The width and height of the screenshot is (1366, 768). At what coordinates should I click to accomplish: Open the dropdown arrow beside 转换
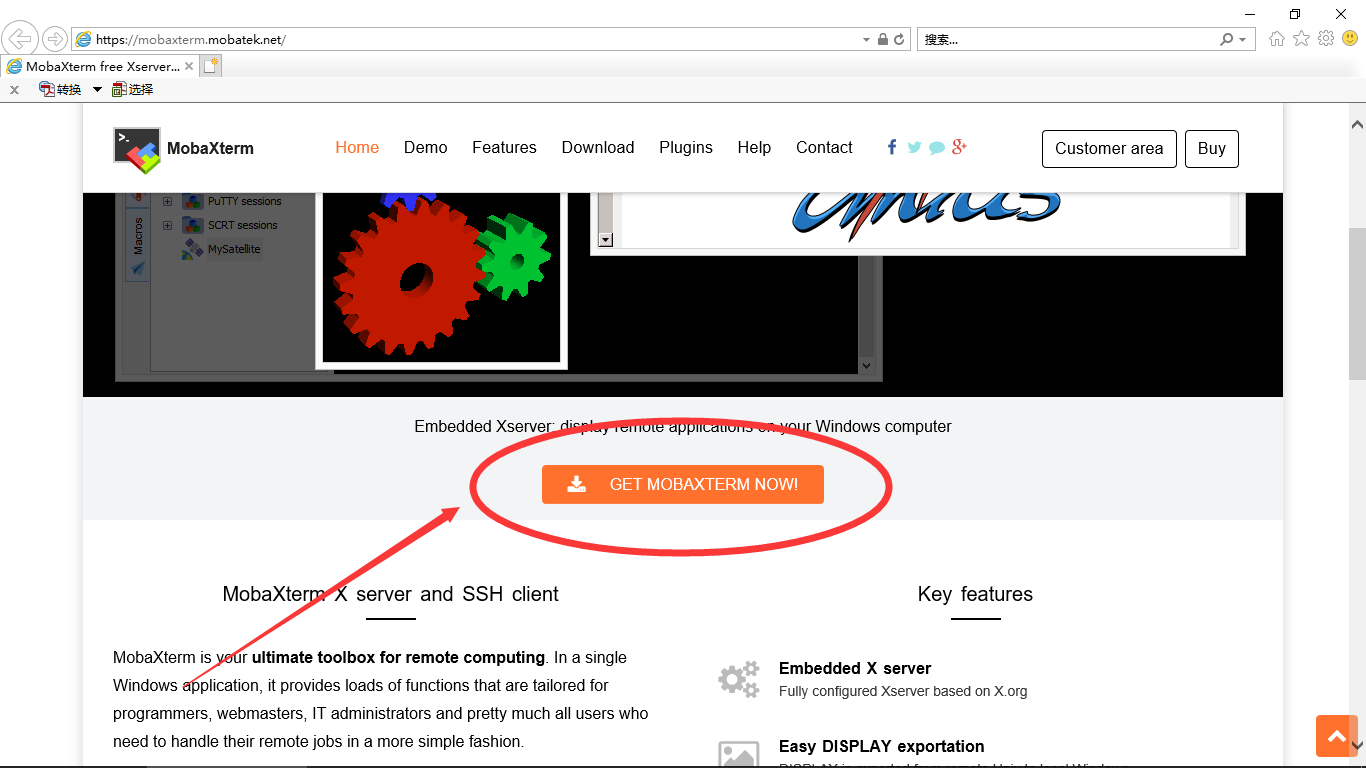(97, 89)
